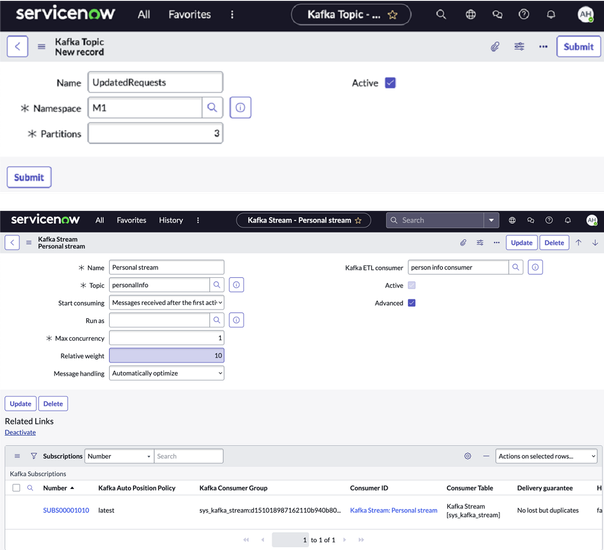This screenshot has height=550, width=604.
Task: Select the SUBS00001010 row checkbox
Action: [x=16, y=510]
